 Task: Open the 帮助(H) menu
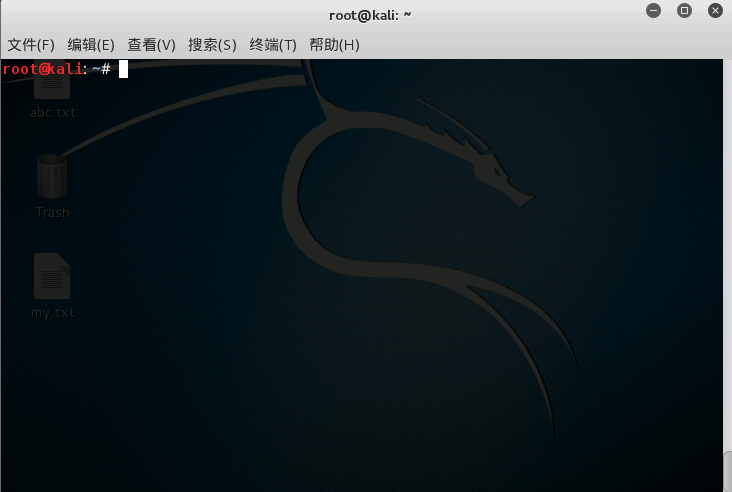point(334,45)
